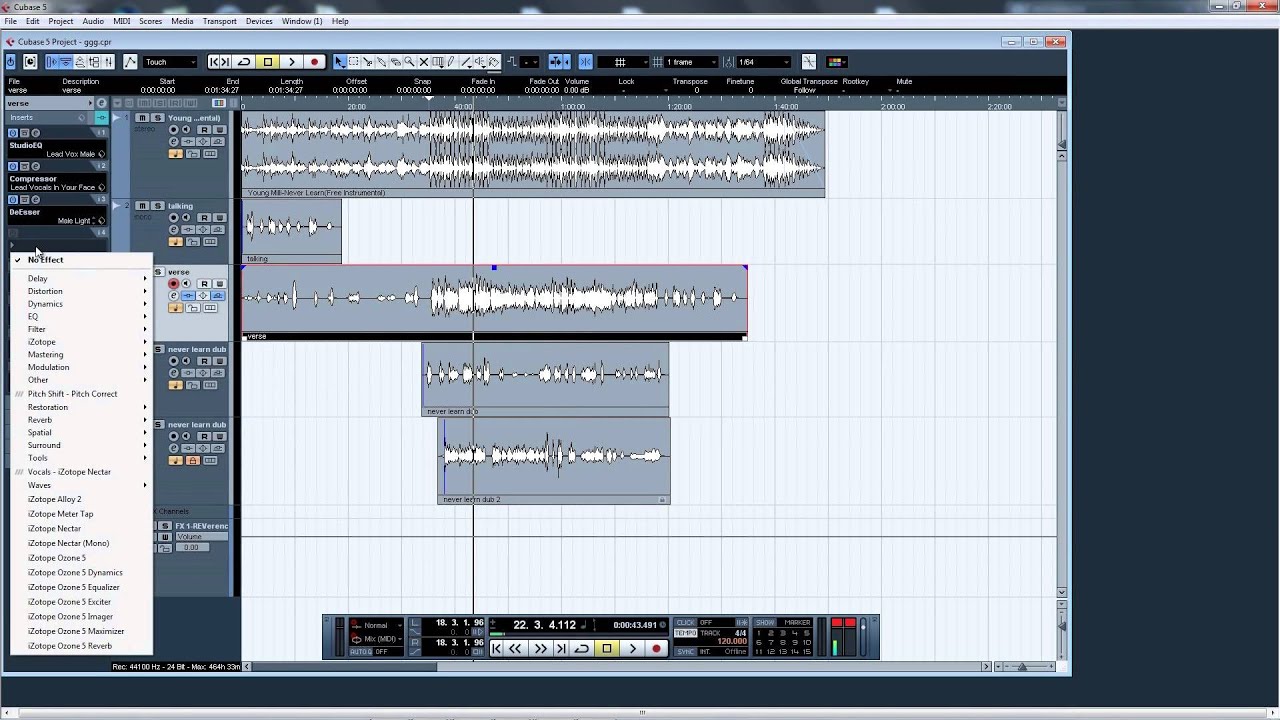Click the horizontal zoom slider at bottom right
The image size is (1280, 720).
pyautogui.click(x=1022, y=666)
